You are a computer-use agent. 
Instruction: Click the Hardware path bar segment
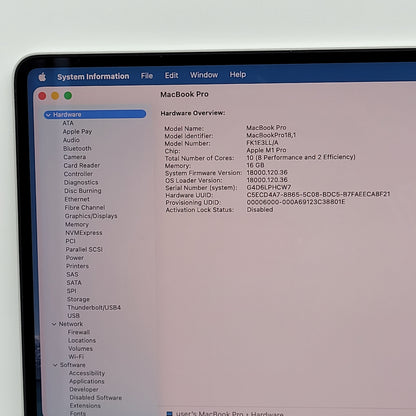[x=267, y=414]
